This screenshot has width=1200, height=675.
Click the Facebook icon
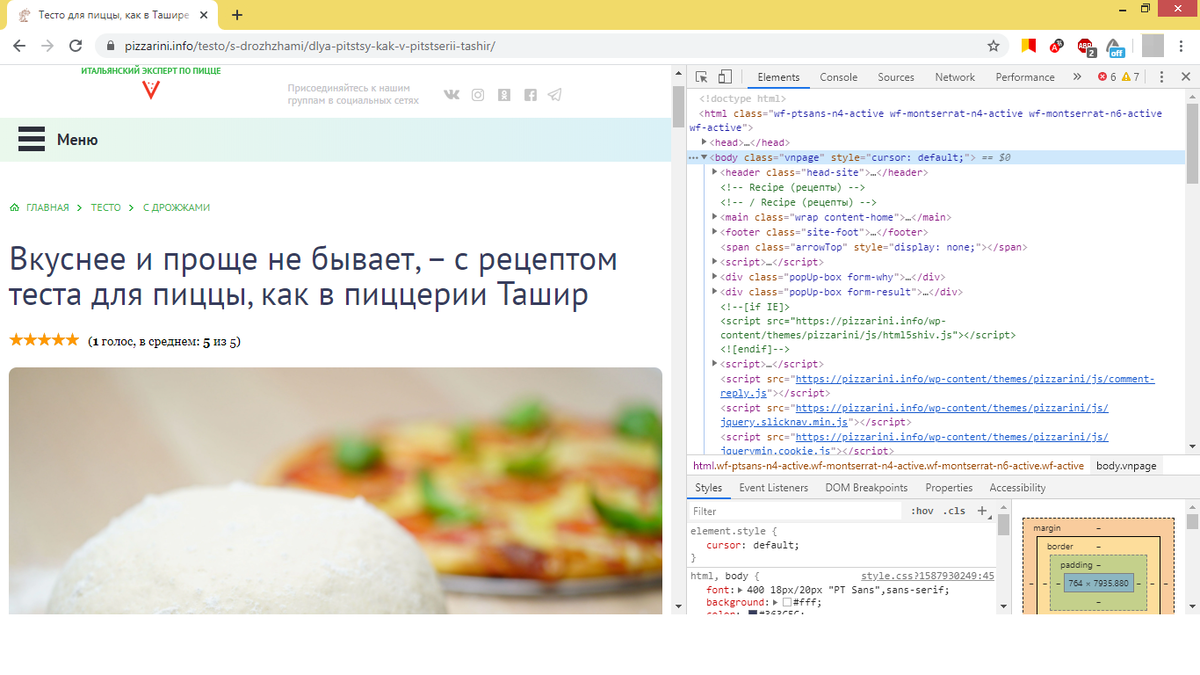(530, 95)
